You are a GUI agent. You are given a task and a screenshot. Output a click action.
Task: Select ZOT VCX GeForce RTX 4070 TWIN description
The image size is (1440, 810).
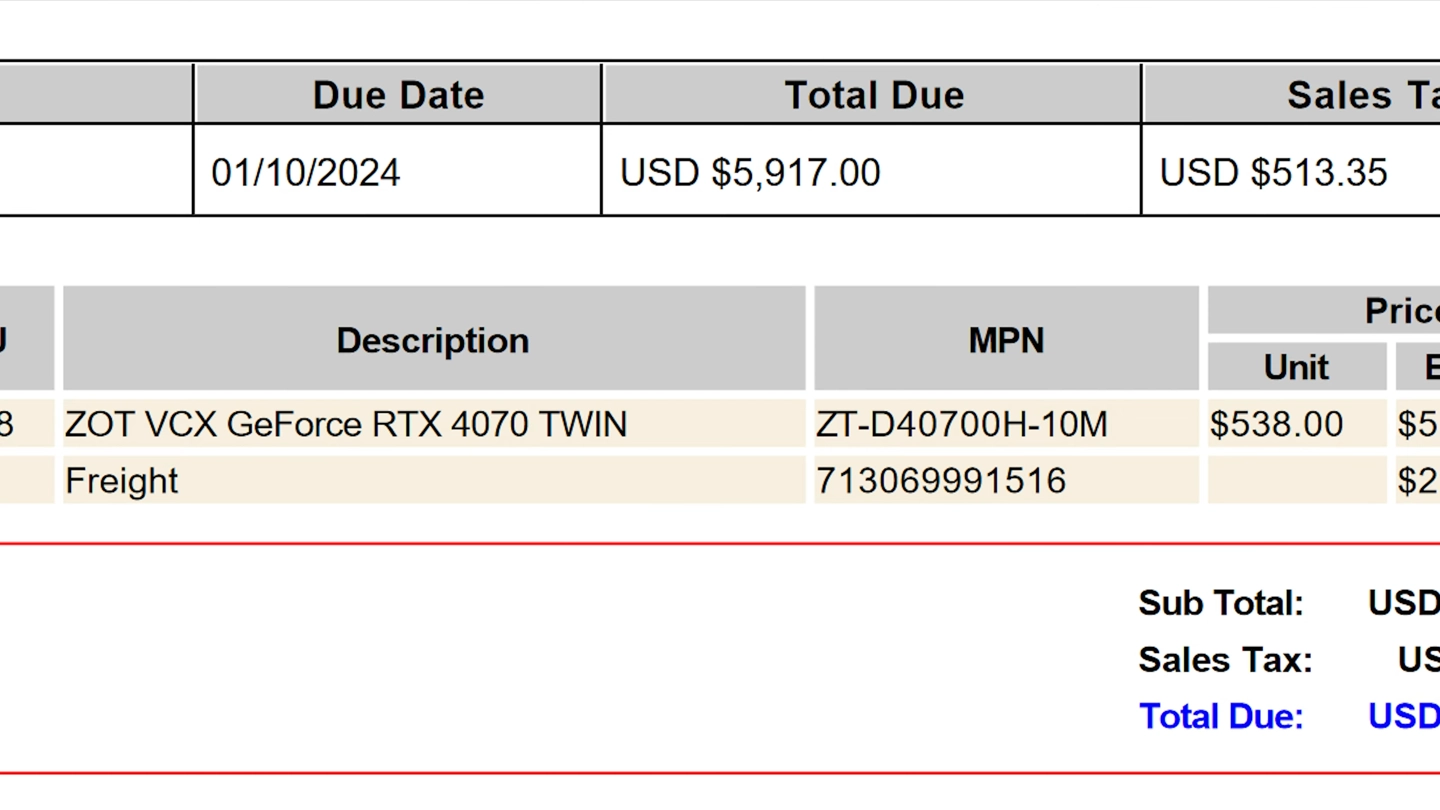346,424
